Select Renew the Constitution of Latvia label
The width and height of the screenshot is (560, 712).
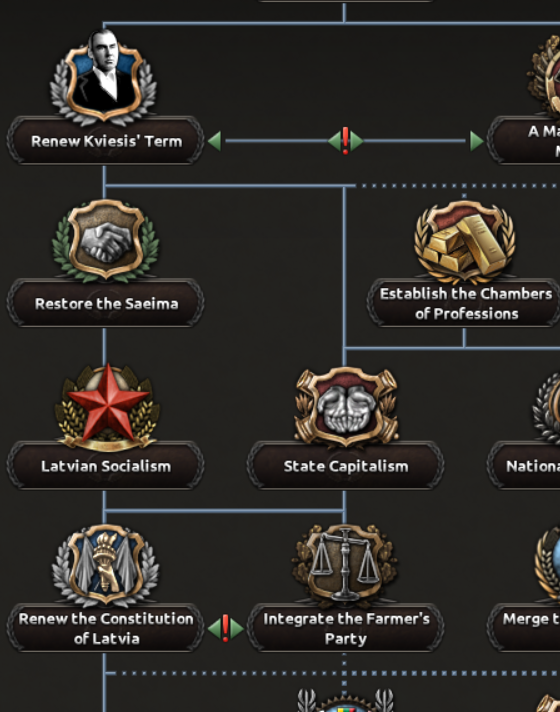coord(105,628)
